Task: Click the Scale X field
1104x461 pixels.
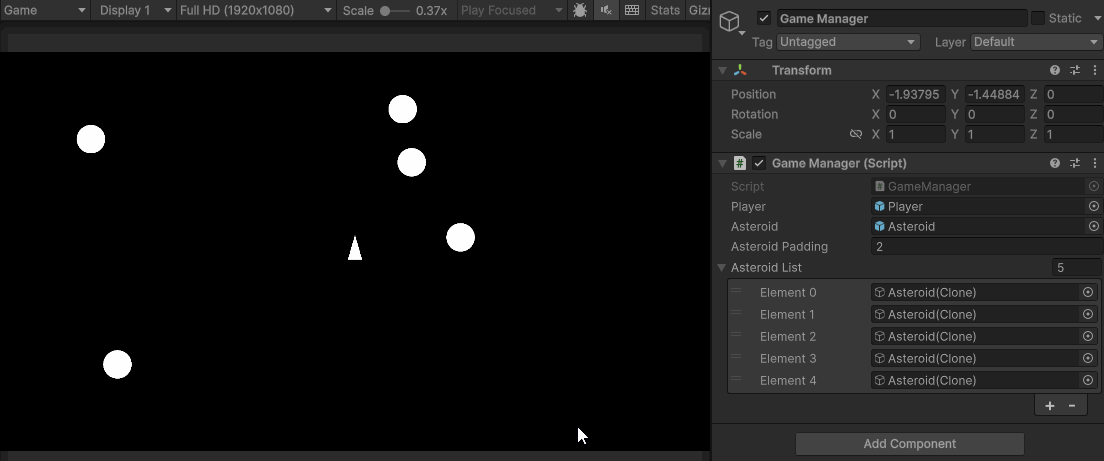Action: point(915,134)
